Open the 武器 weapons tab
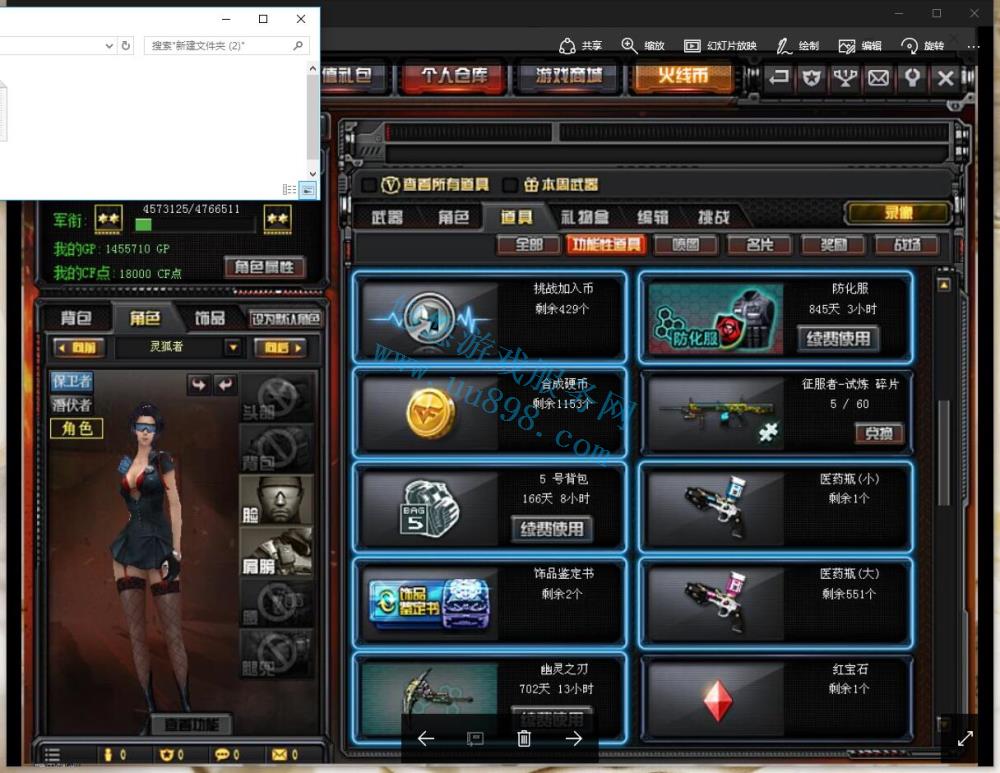The image size is (1000, 773). click(x=387, y=217)
